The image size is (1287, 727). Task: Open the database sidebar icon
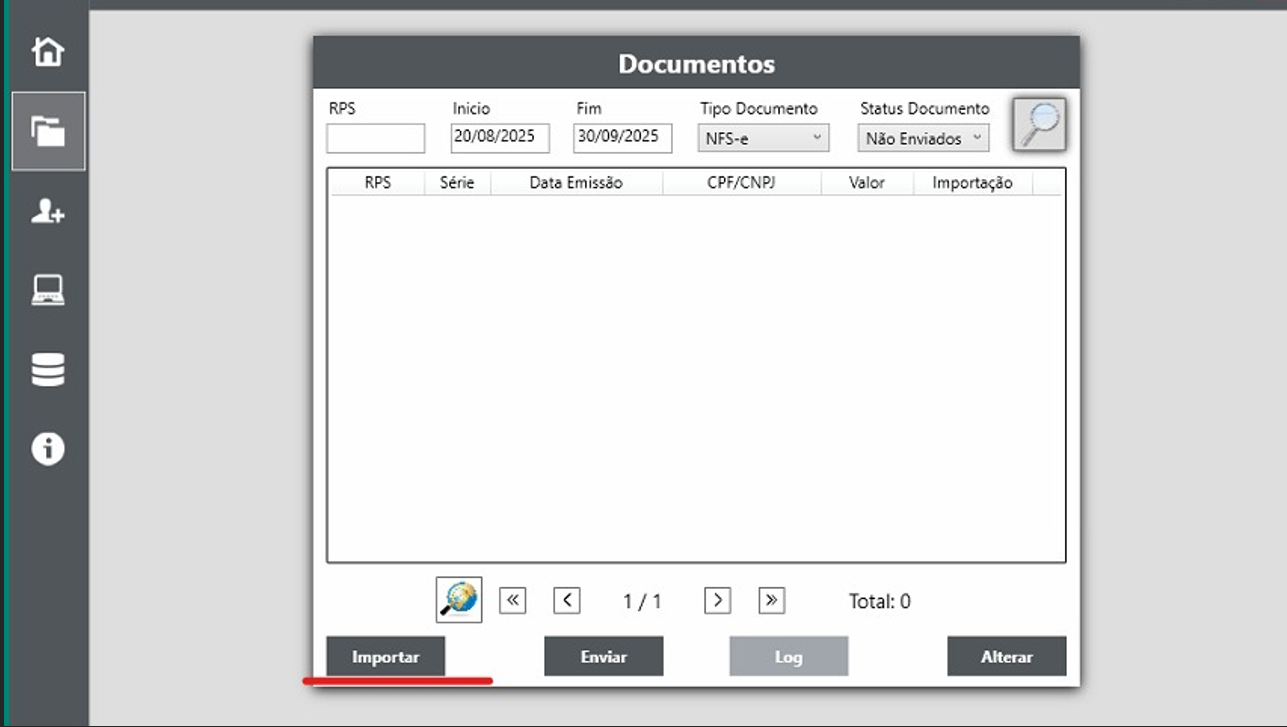[48, 370]
